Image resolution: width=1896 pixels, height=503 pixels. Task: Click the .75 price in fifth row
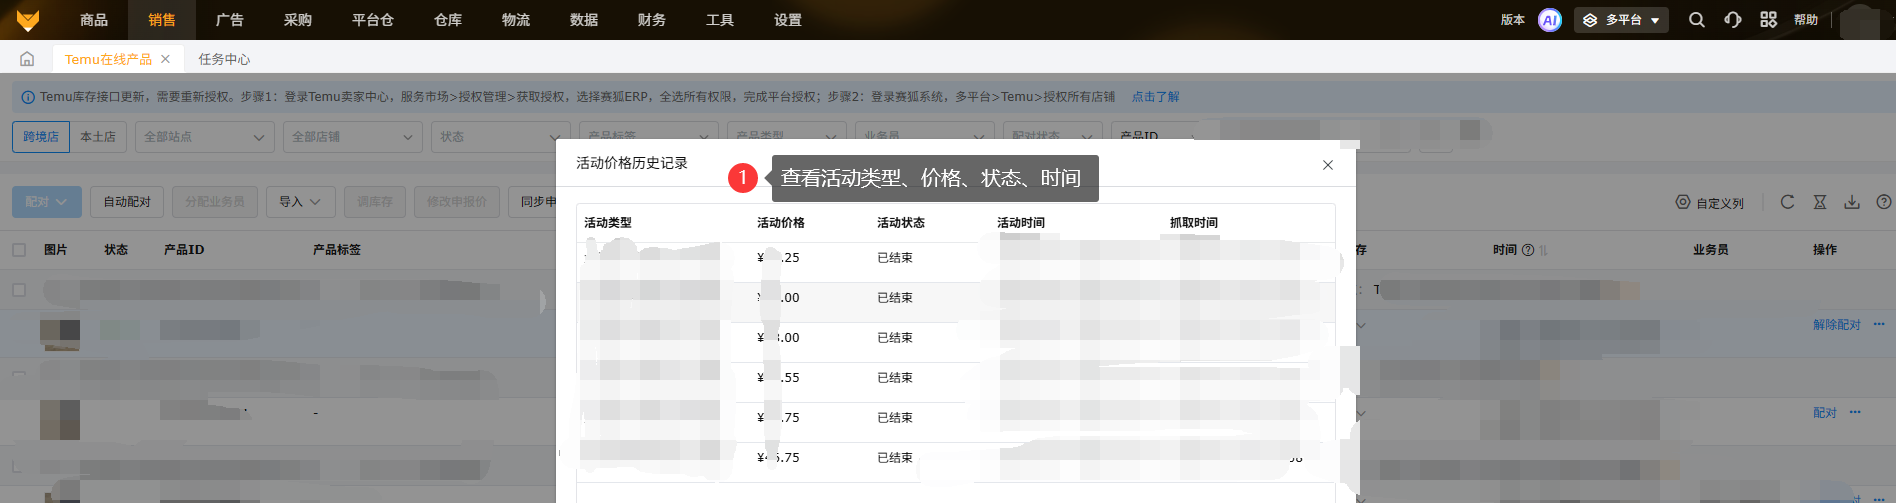[x=779, y=418]
